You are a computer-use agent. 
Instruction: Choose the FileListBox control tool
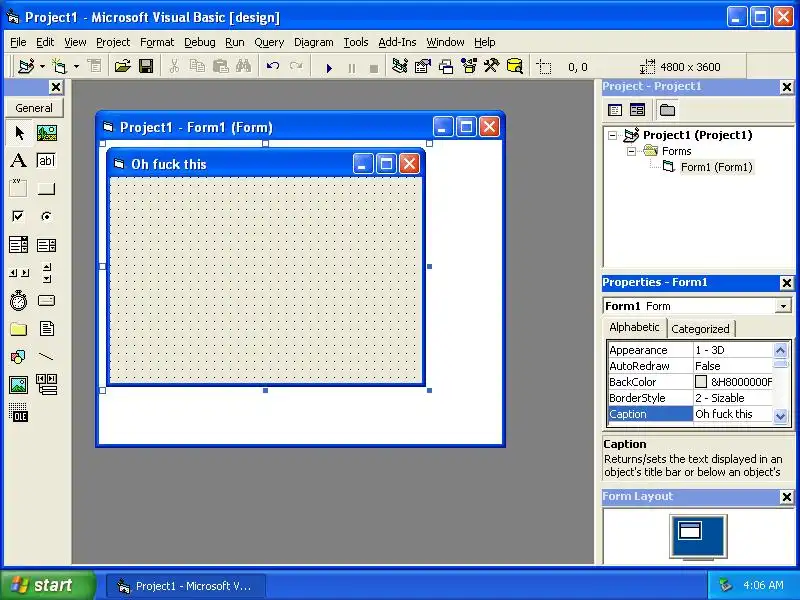(x=46, y=329)
